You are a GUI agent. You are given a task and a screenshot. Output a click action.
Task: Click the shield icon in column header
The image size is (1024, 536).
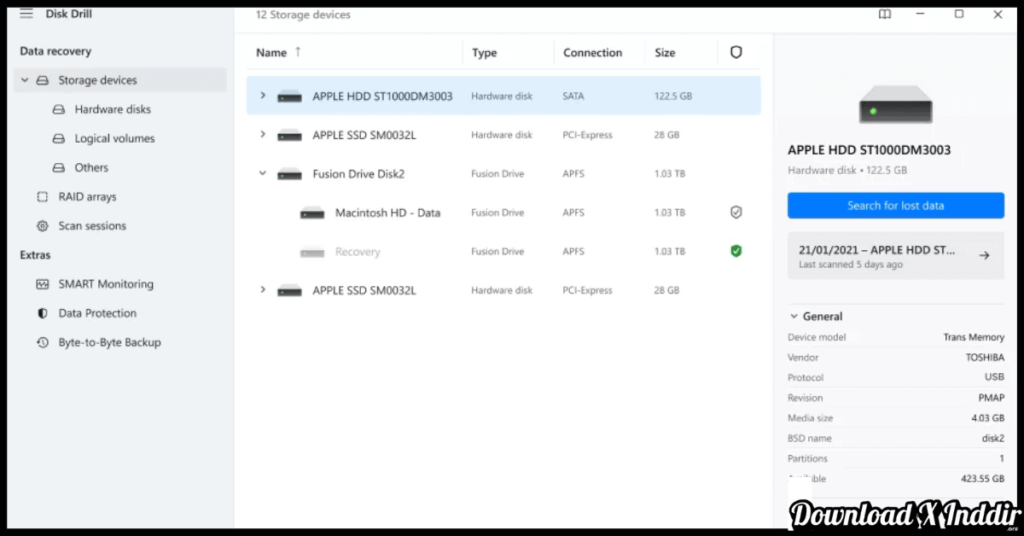736,53
